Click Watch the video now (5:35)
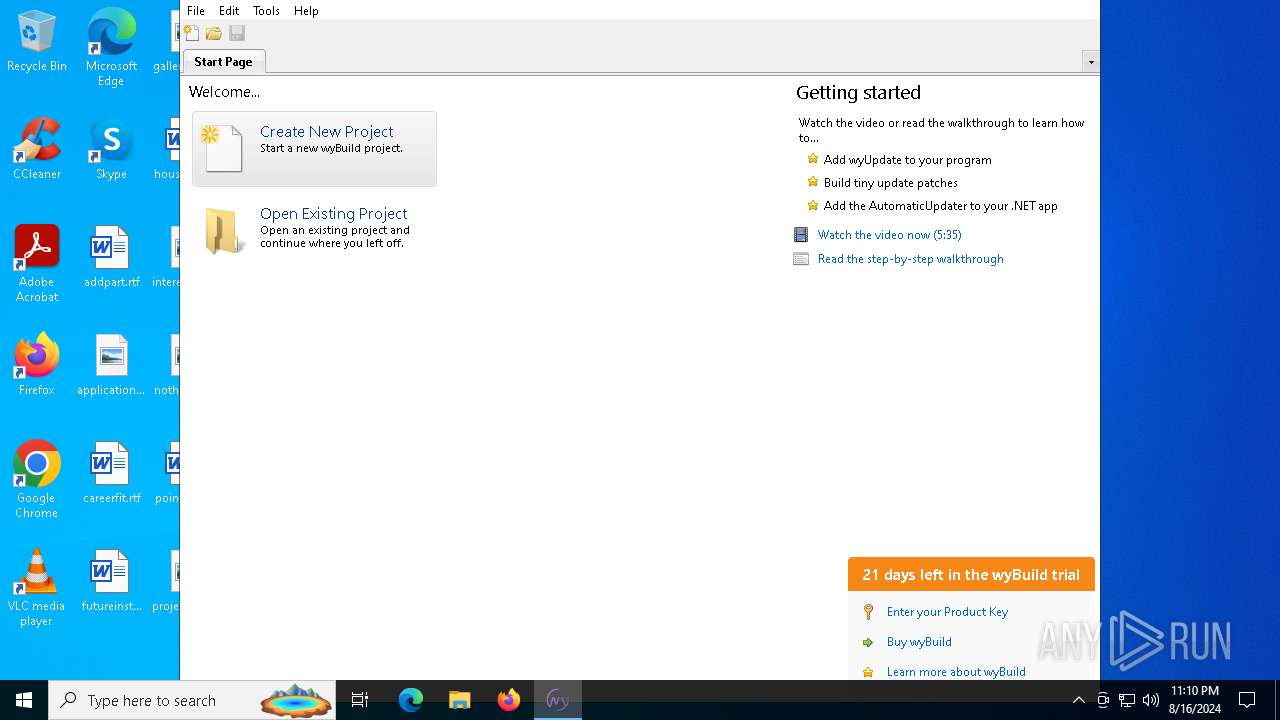This screenshot has width=1280, height=720. tap(889, 235)
